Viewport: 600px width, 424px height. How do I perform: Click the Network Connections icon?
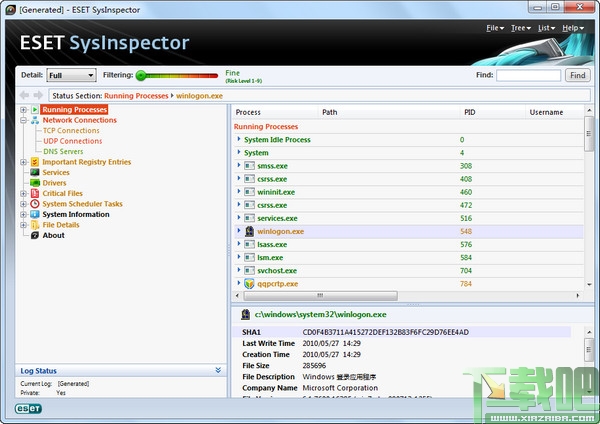point(35,120)
